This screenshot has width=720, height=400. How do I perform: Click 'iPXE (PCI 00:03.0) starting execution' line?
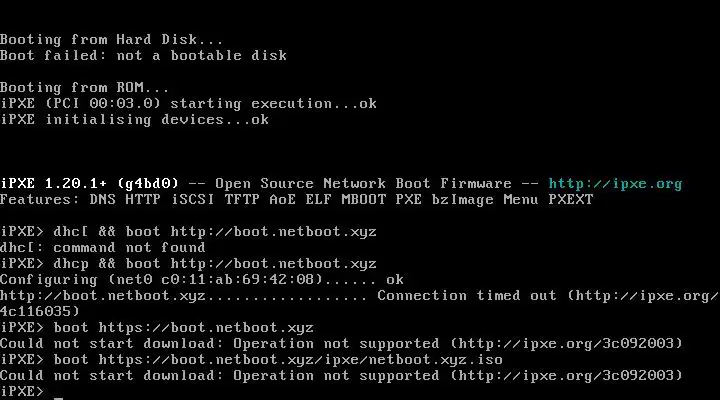(188, 103)
